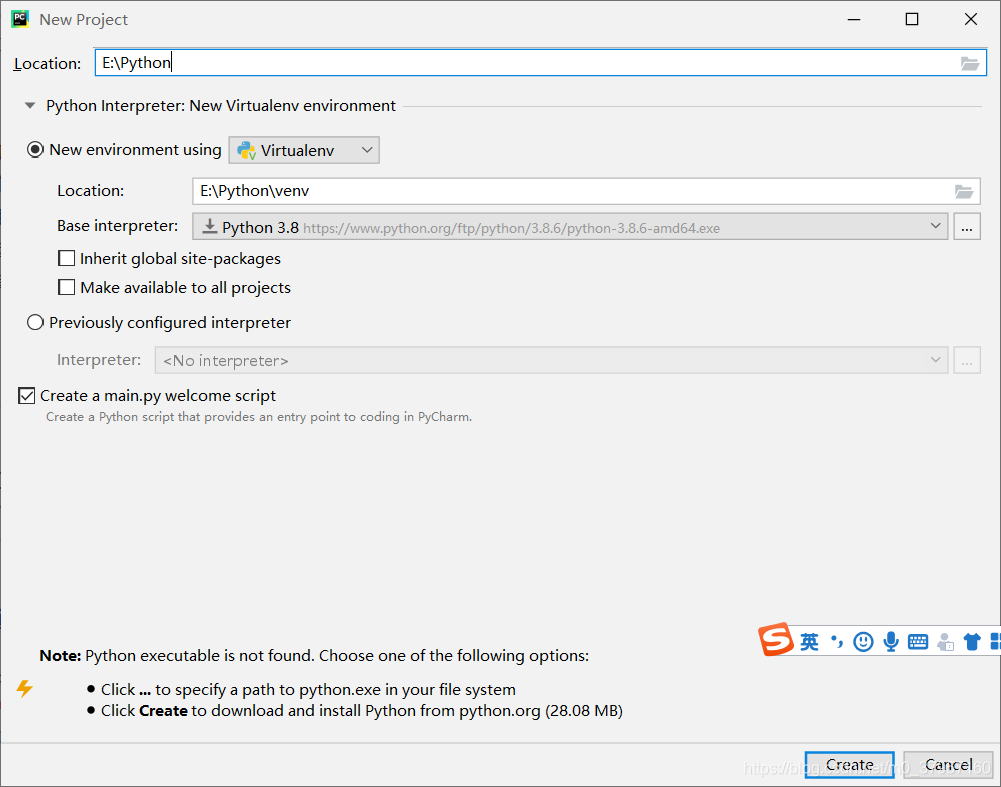Viewport: 1001px width, 787px height.
Task: Open Sogou toolbox grid icon
Action: click(x=995, y=641)
